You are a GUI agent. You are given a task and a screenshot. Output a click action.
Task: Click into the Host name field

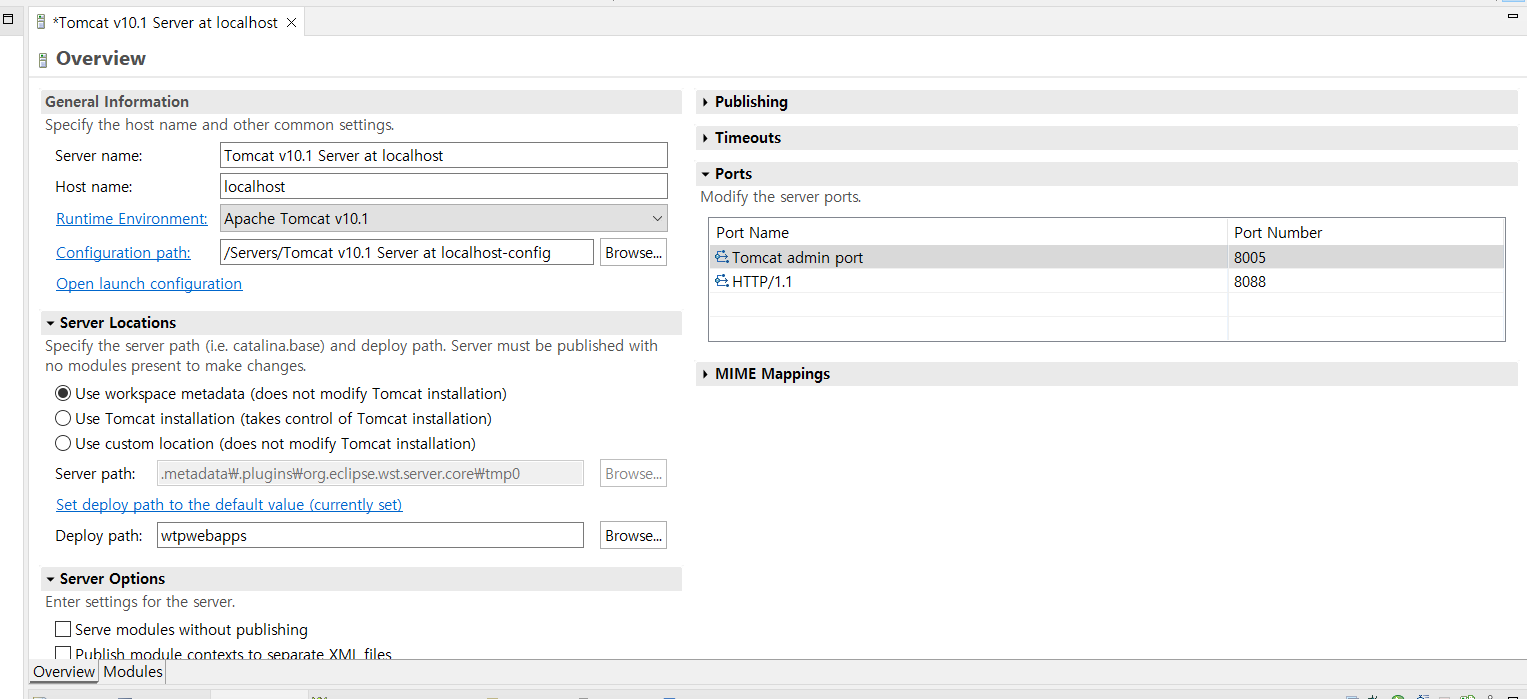pyautogui.click(x=444, y=186)
